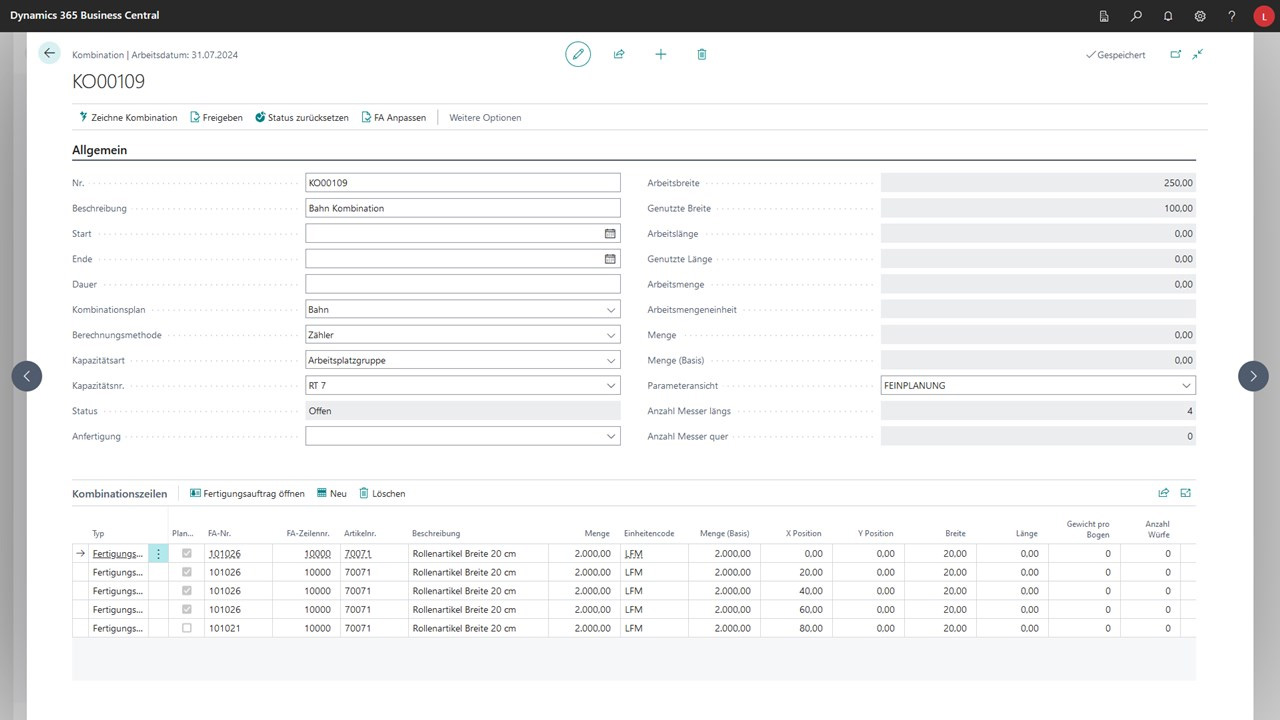Toggle Plan checkbox for FA-Nr. 101021 row
This screenshot has height=720, width=1280.
(186, 628)
